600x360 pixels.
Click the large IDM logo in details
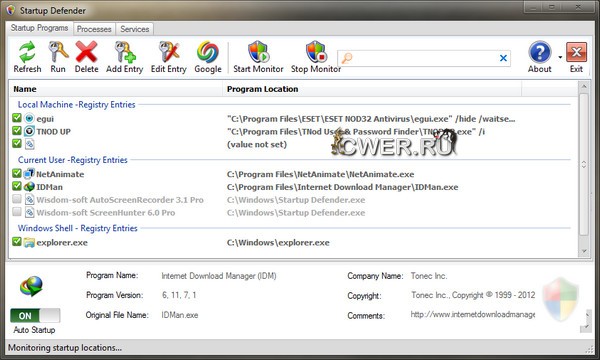coord(31,286)
